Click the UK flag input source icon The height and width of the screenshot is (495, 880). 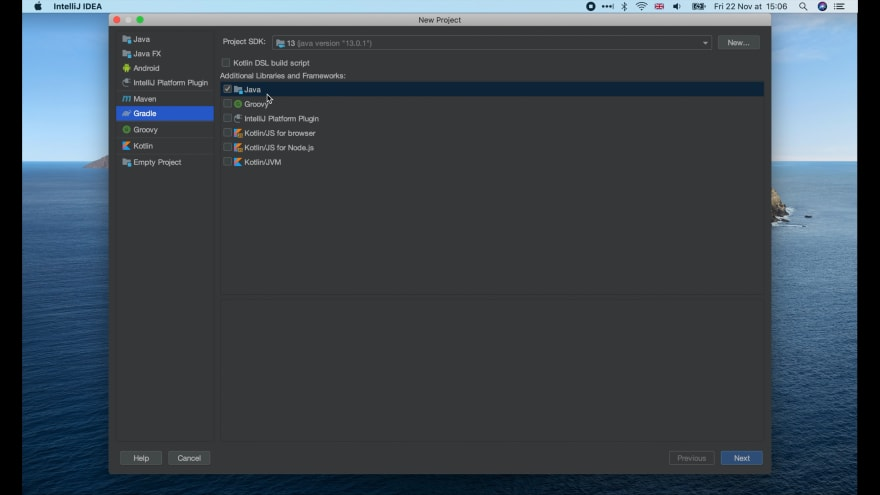click(x=659, y=6)
